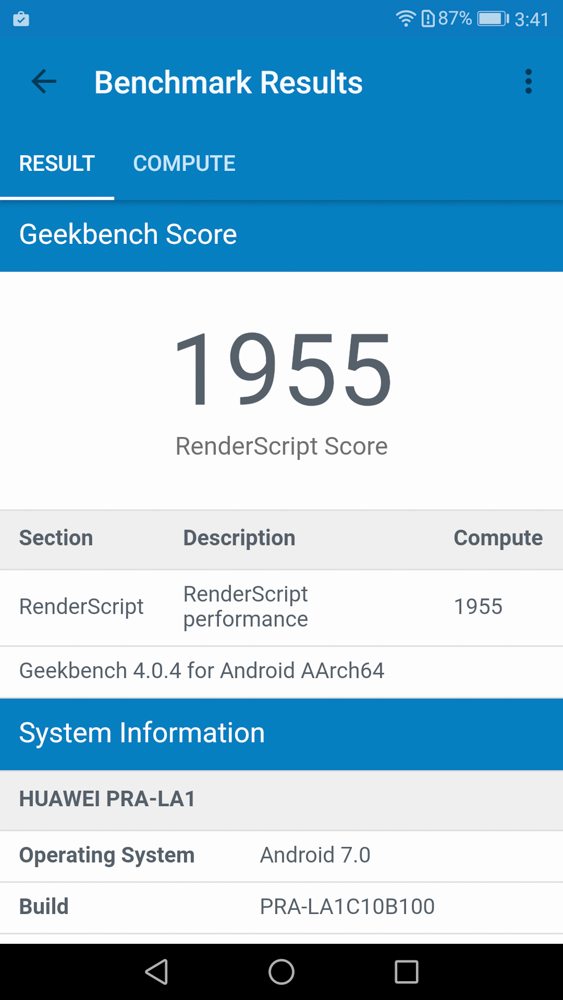Switch to the COMPUTE tab
This screenshot has width=563, height=1000.
[184, 163]
